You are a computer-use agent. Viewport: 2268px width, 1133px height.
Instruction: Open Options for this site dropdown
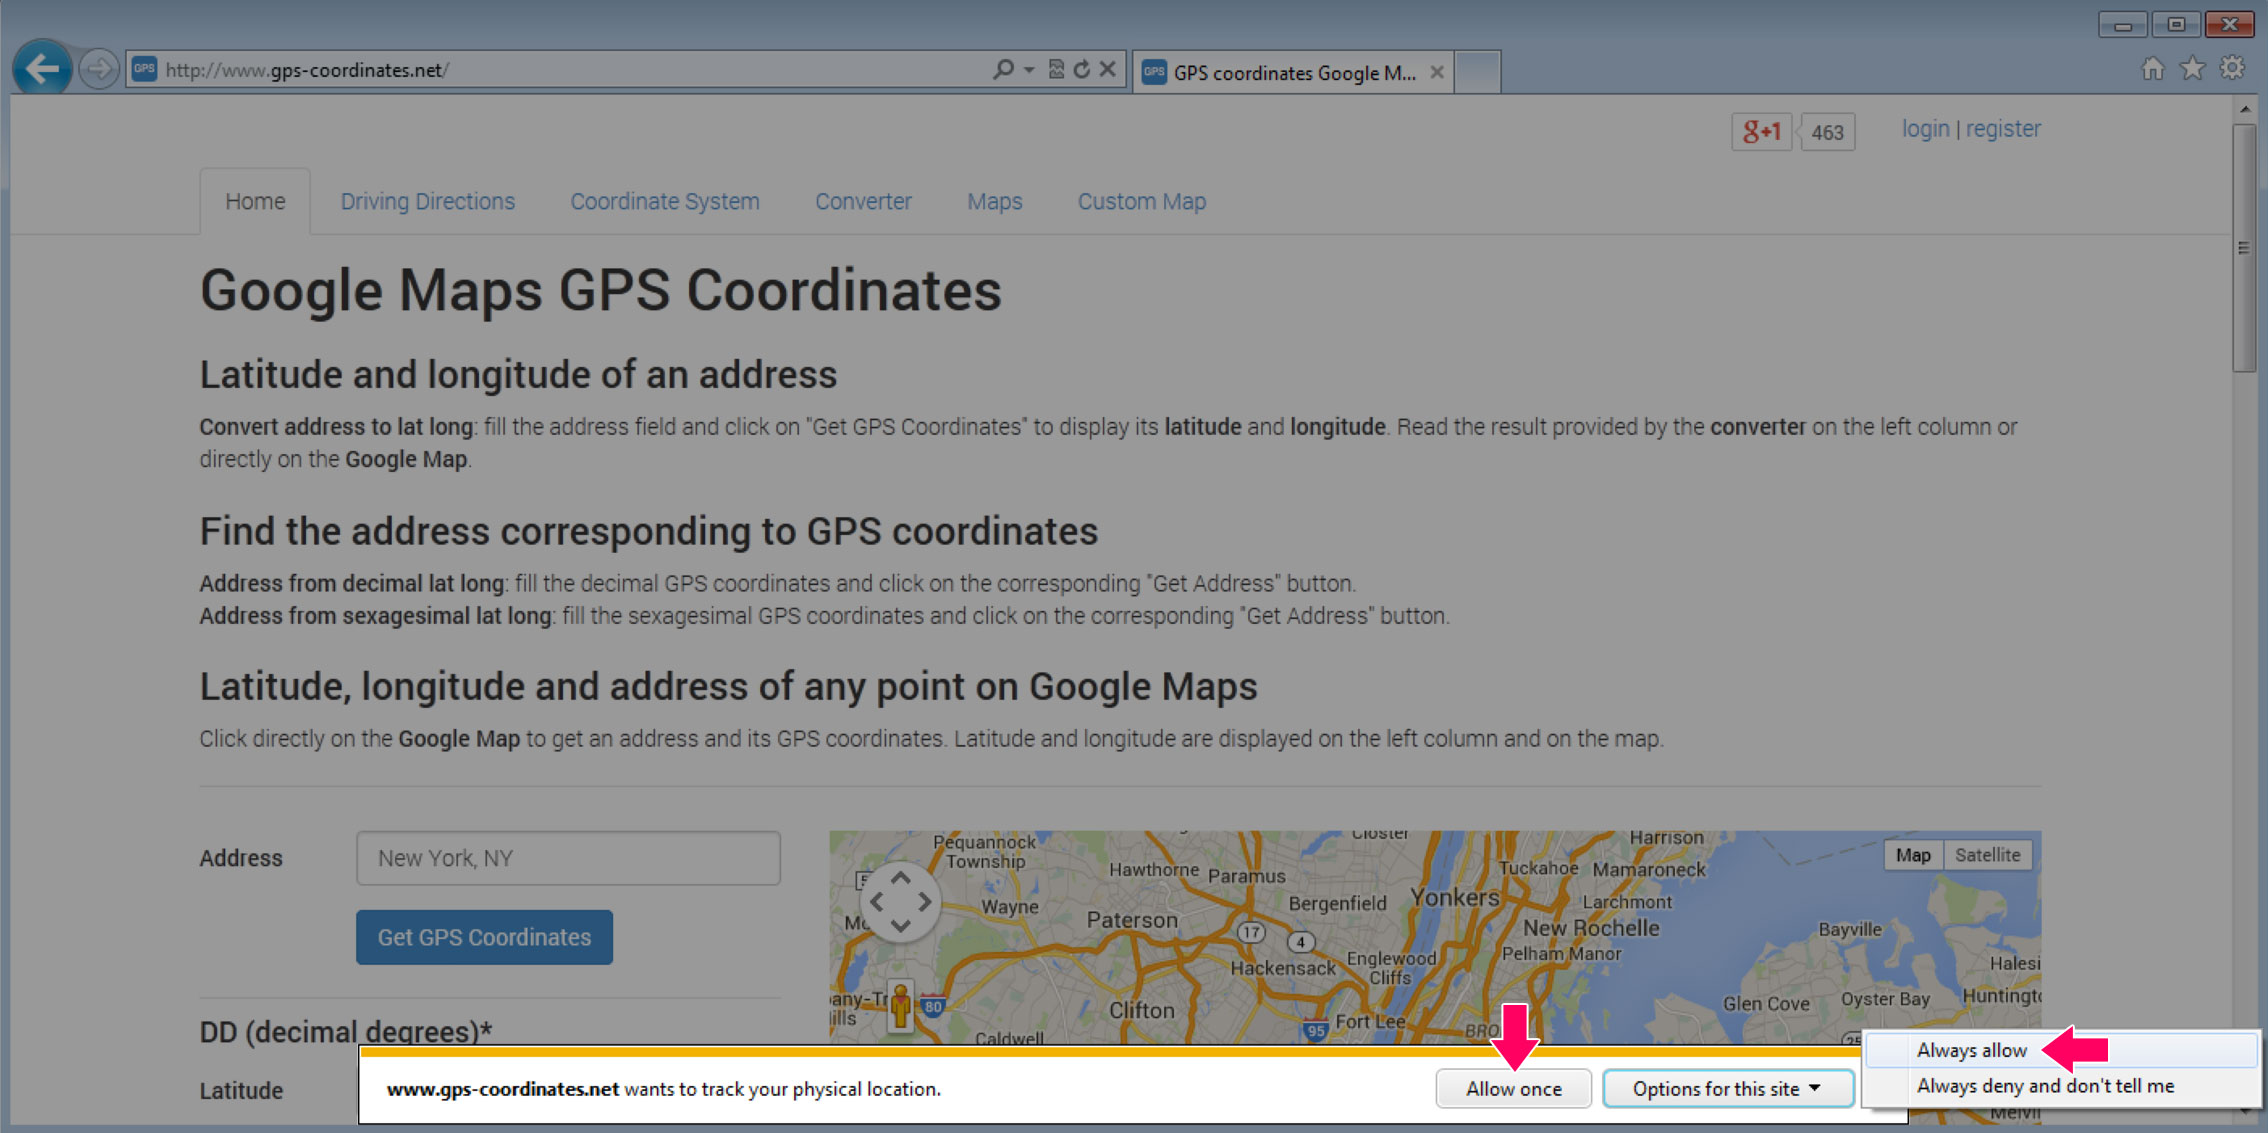(x=1727, y=1089)
